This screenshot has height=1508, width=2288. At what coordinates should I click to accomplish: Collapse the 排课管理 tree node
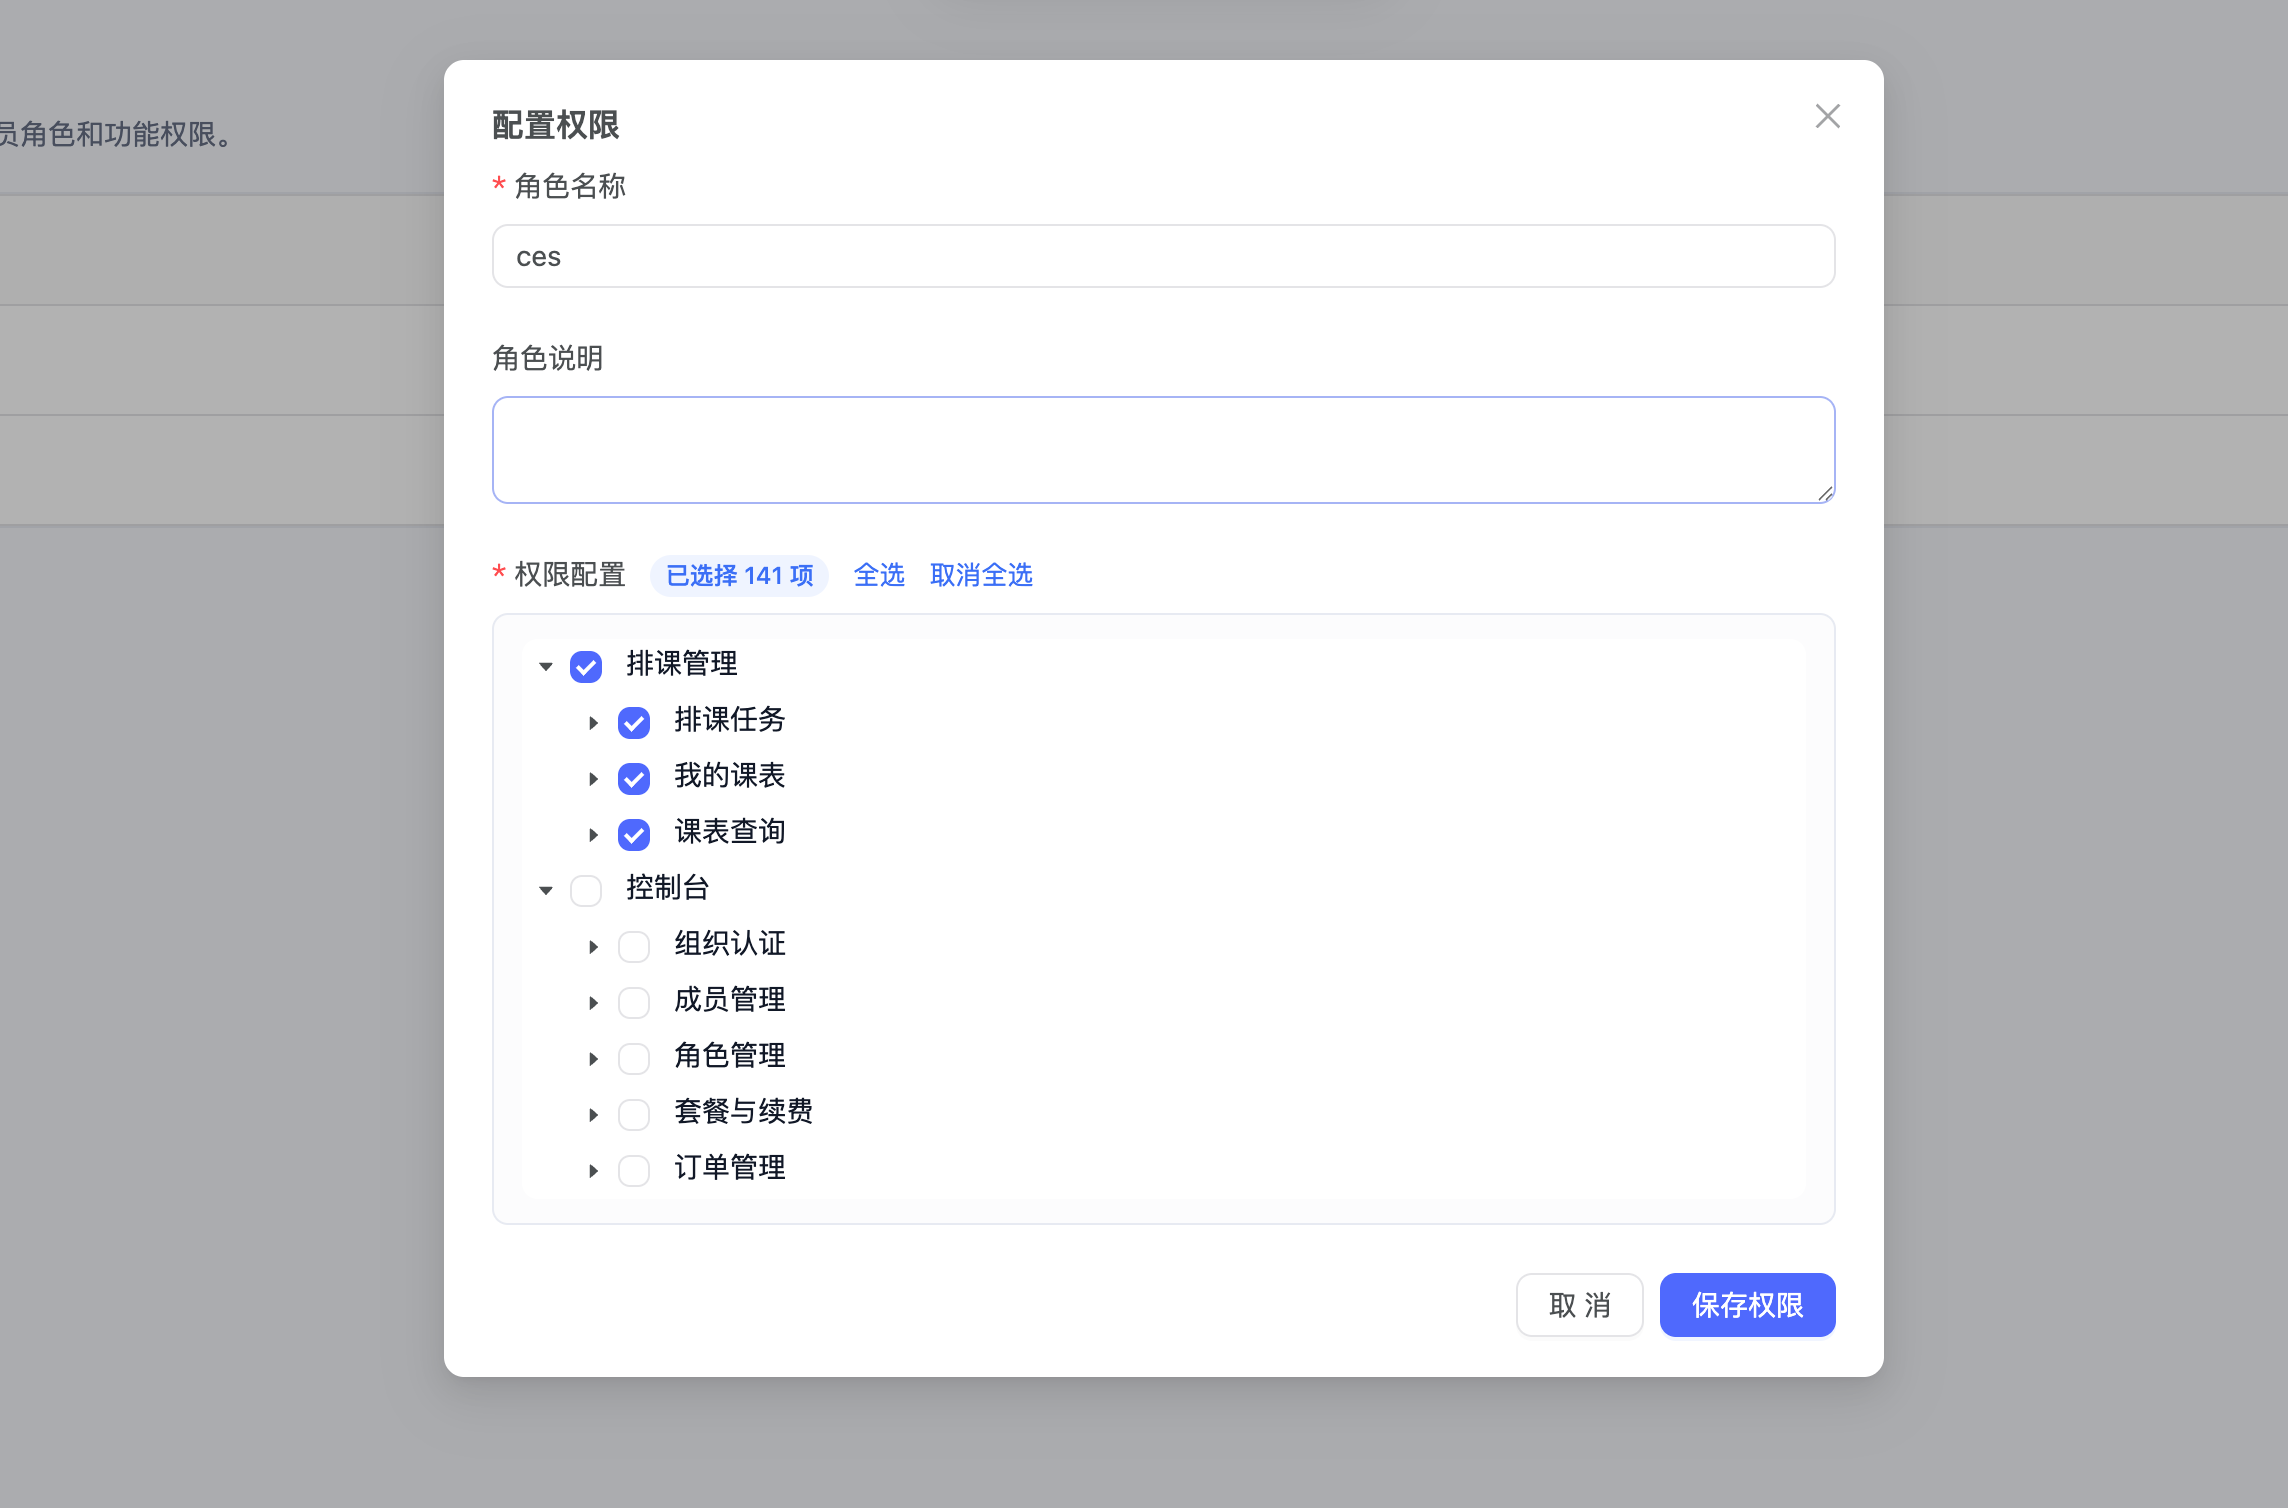[546, 666]
